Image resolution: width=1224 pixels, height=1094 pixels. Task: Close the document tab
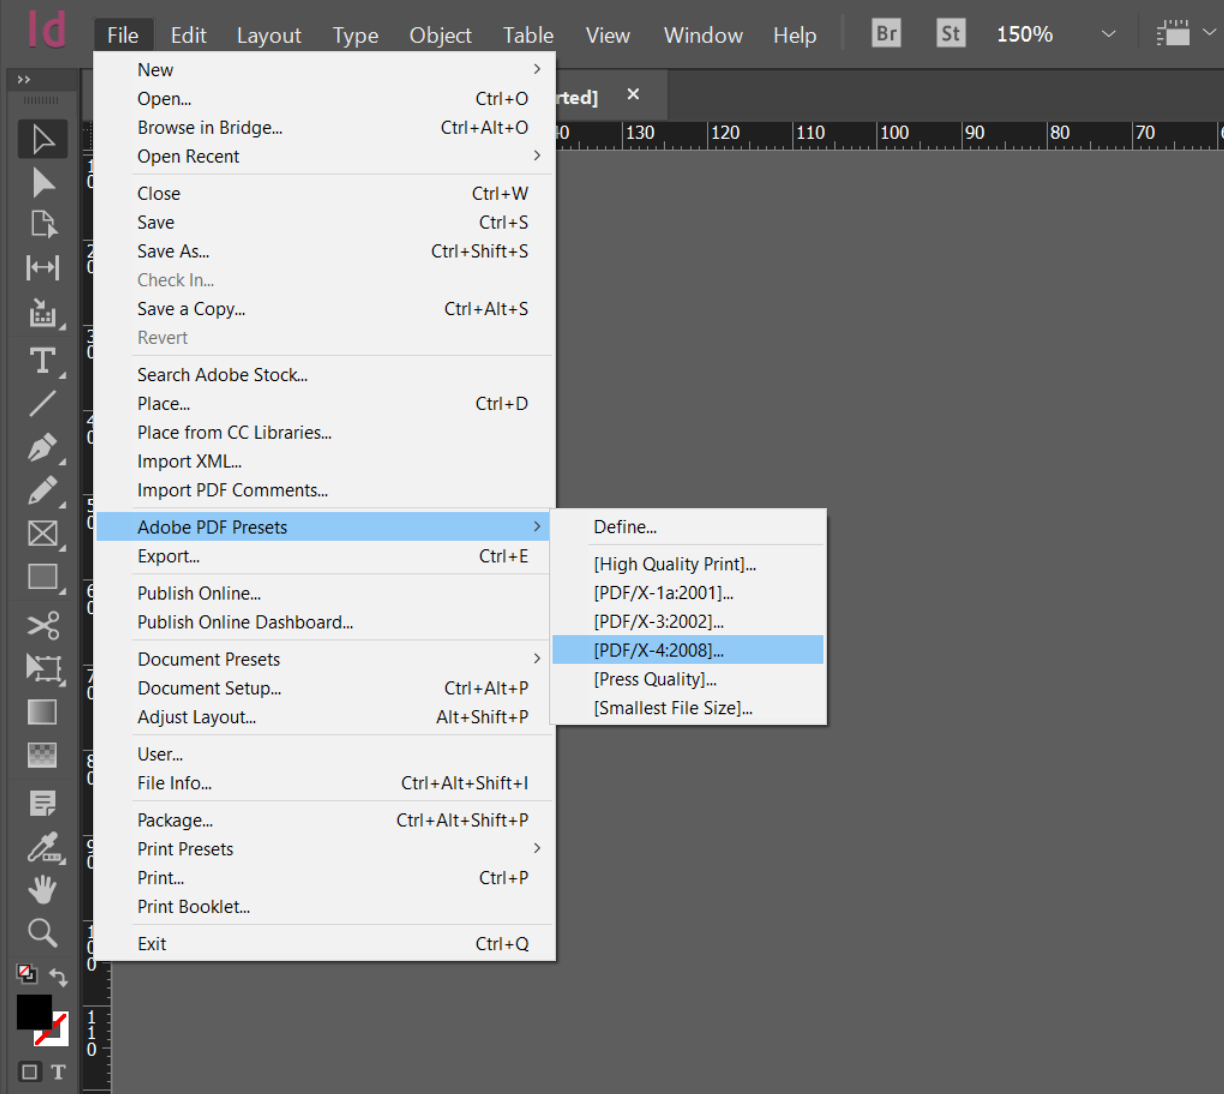tap(633, 94)
